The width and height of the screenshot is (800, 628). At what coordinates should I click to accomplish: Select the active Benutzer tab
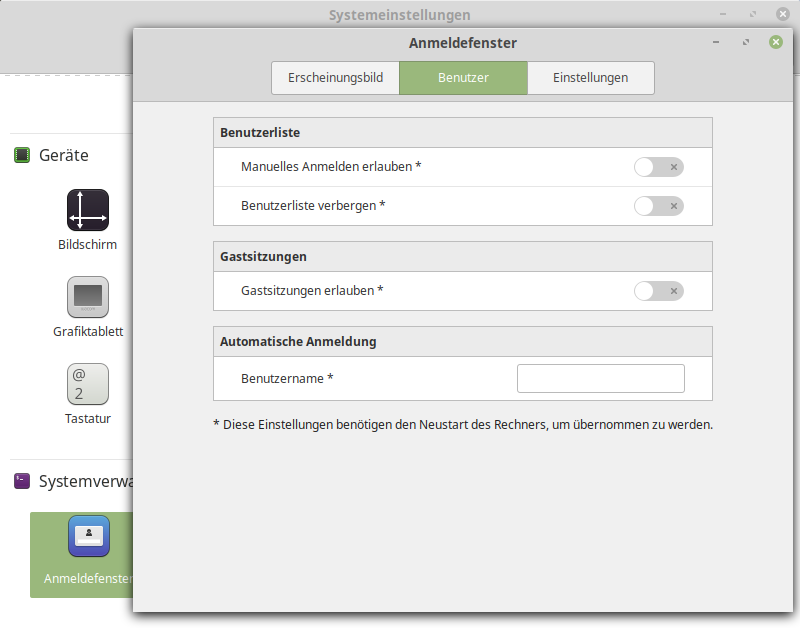point(463,77)
